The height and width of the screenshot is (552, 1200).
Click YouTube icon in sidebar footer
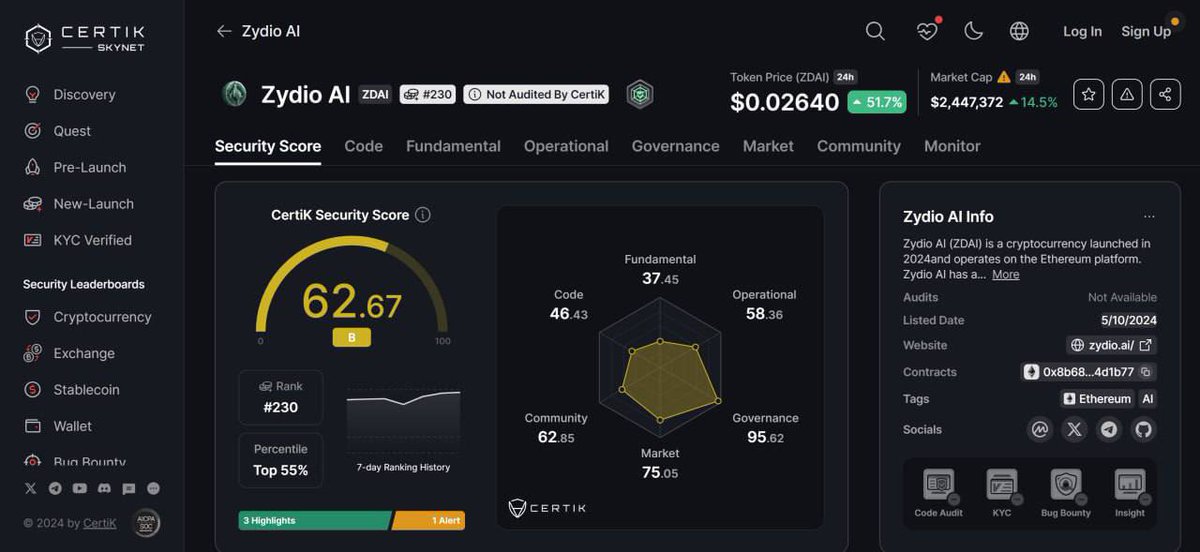pyautogui.click(x=79, y=489)
